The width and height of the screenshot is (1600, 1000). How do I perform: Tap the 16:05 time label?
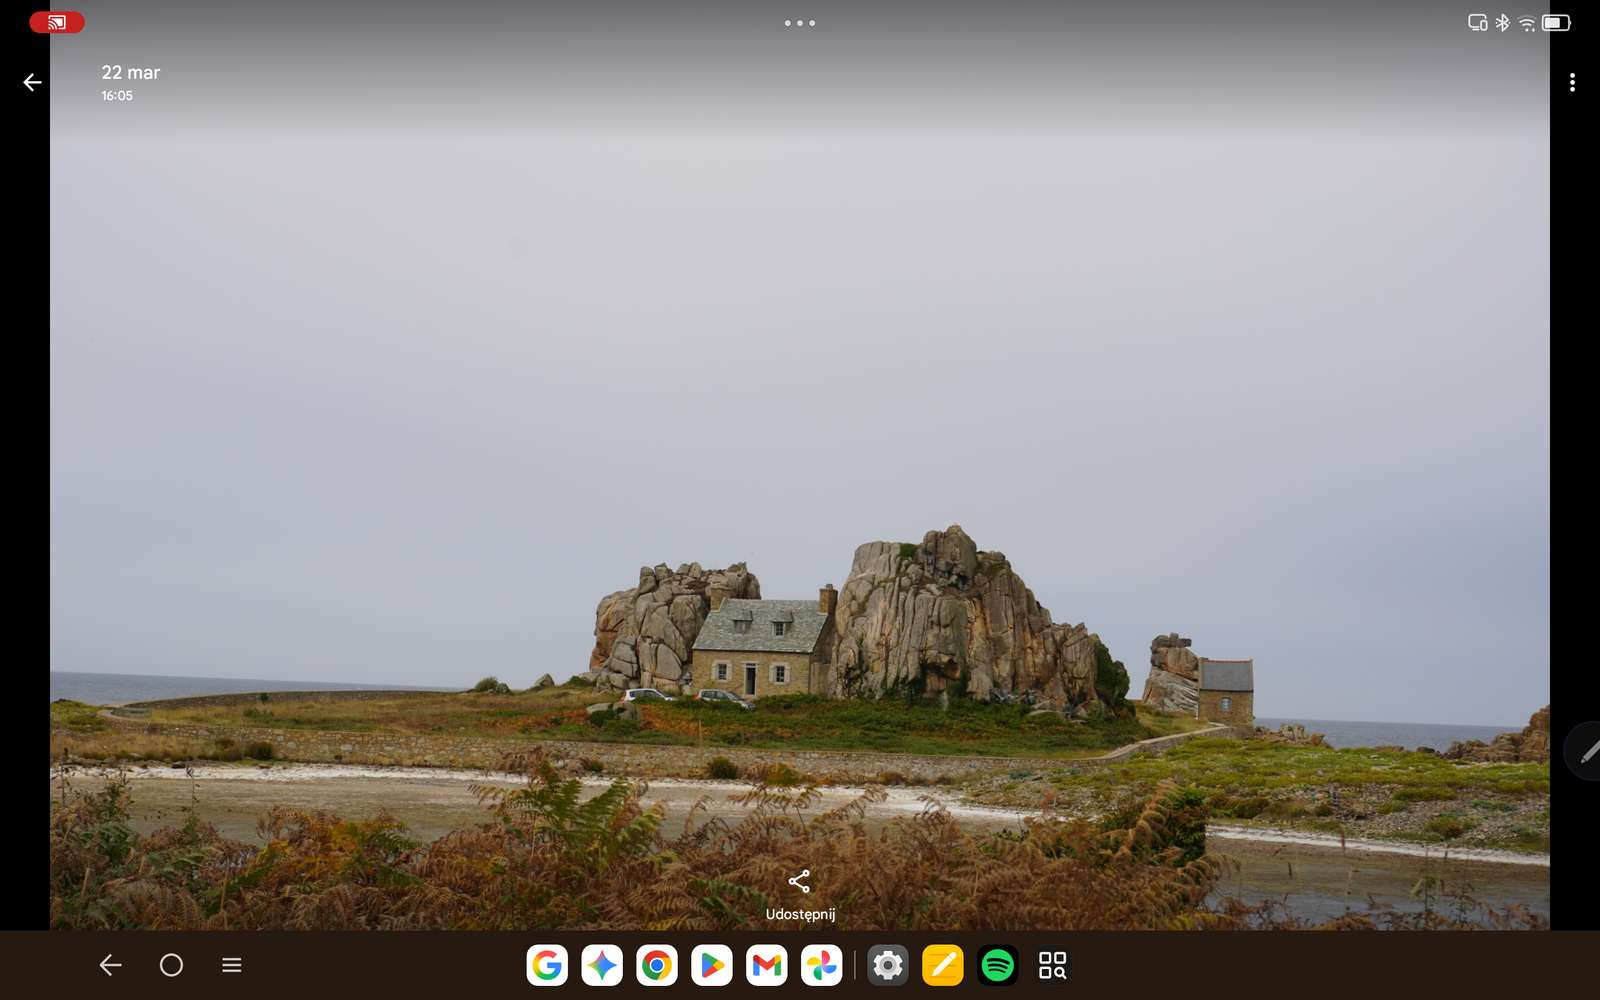coord(117,96)
